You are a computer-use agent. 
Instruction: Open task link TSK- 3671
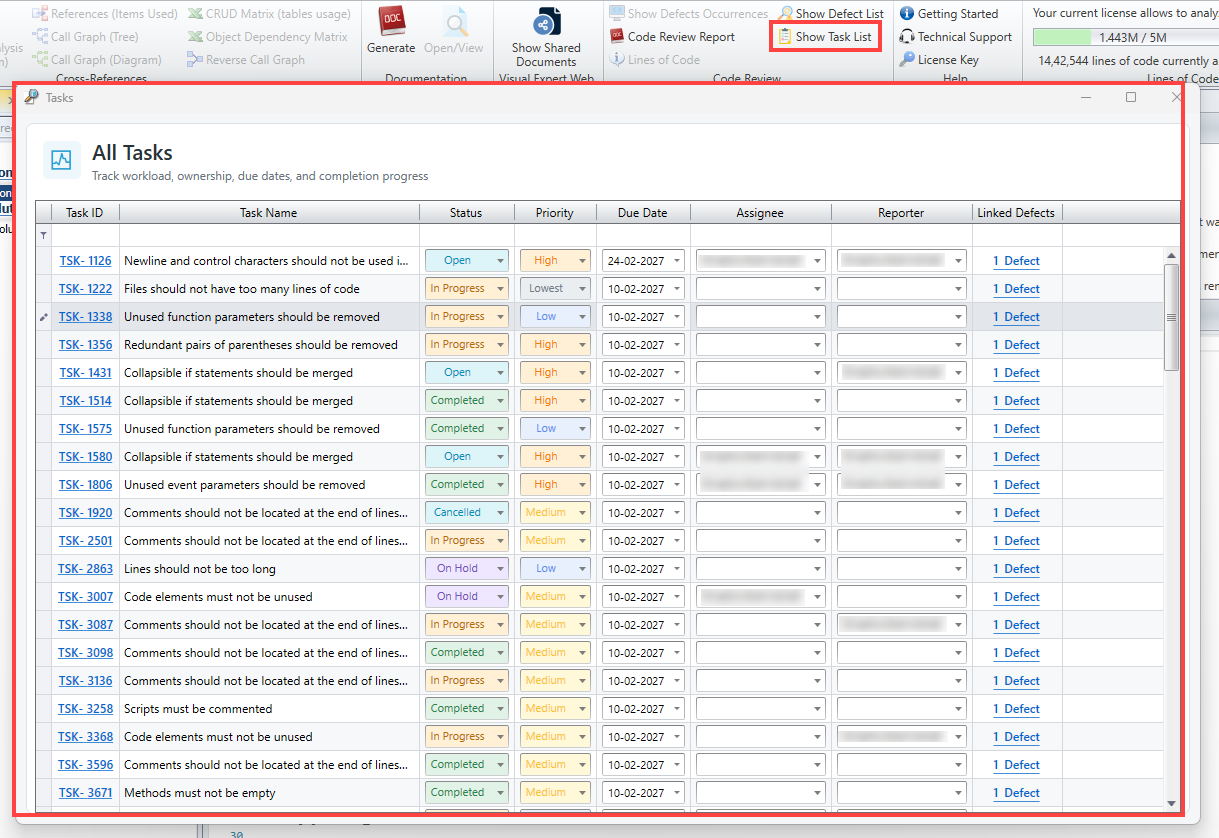click(x=85, y=793)
